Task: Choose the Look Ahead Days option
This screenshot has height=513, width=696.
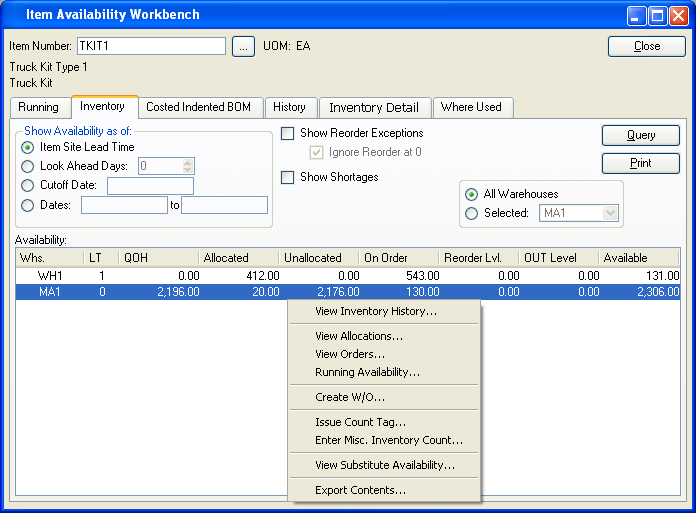Action: (28, 166)
